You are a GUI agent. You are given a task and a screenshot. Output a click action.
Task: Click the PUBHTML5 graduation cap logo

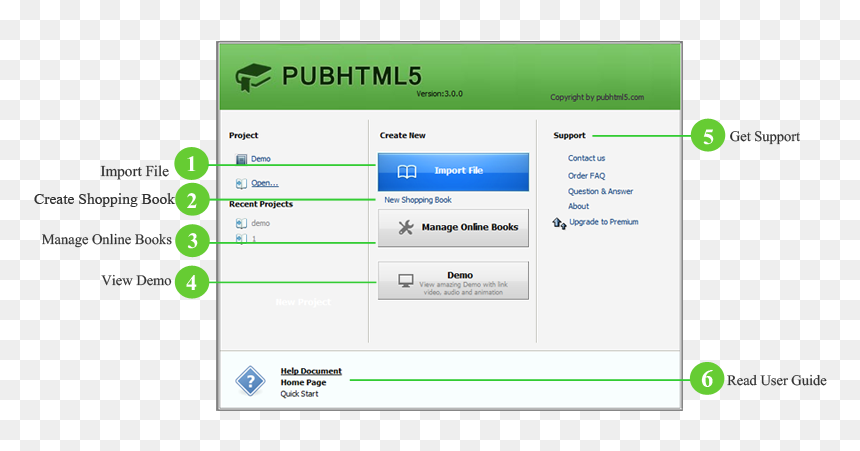(x=253, y=77)
